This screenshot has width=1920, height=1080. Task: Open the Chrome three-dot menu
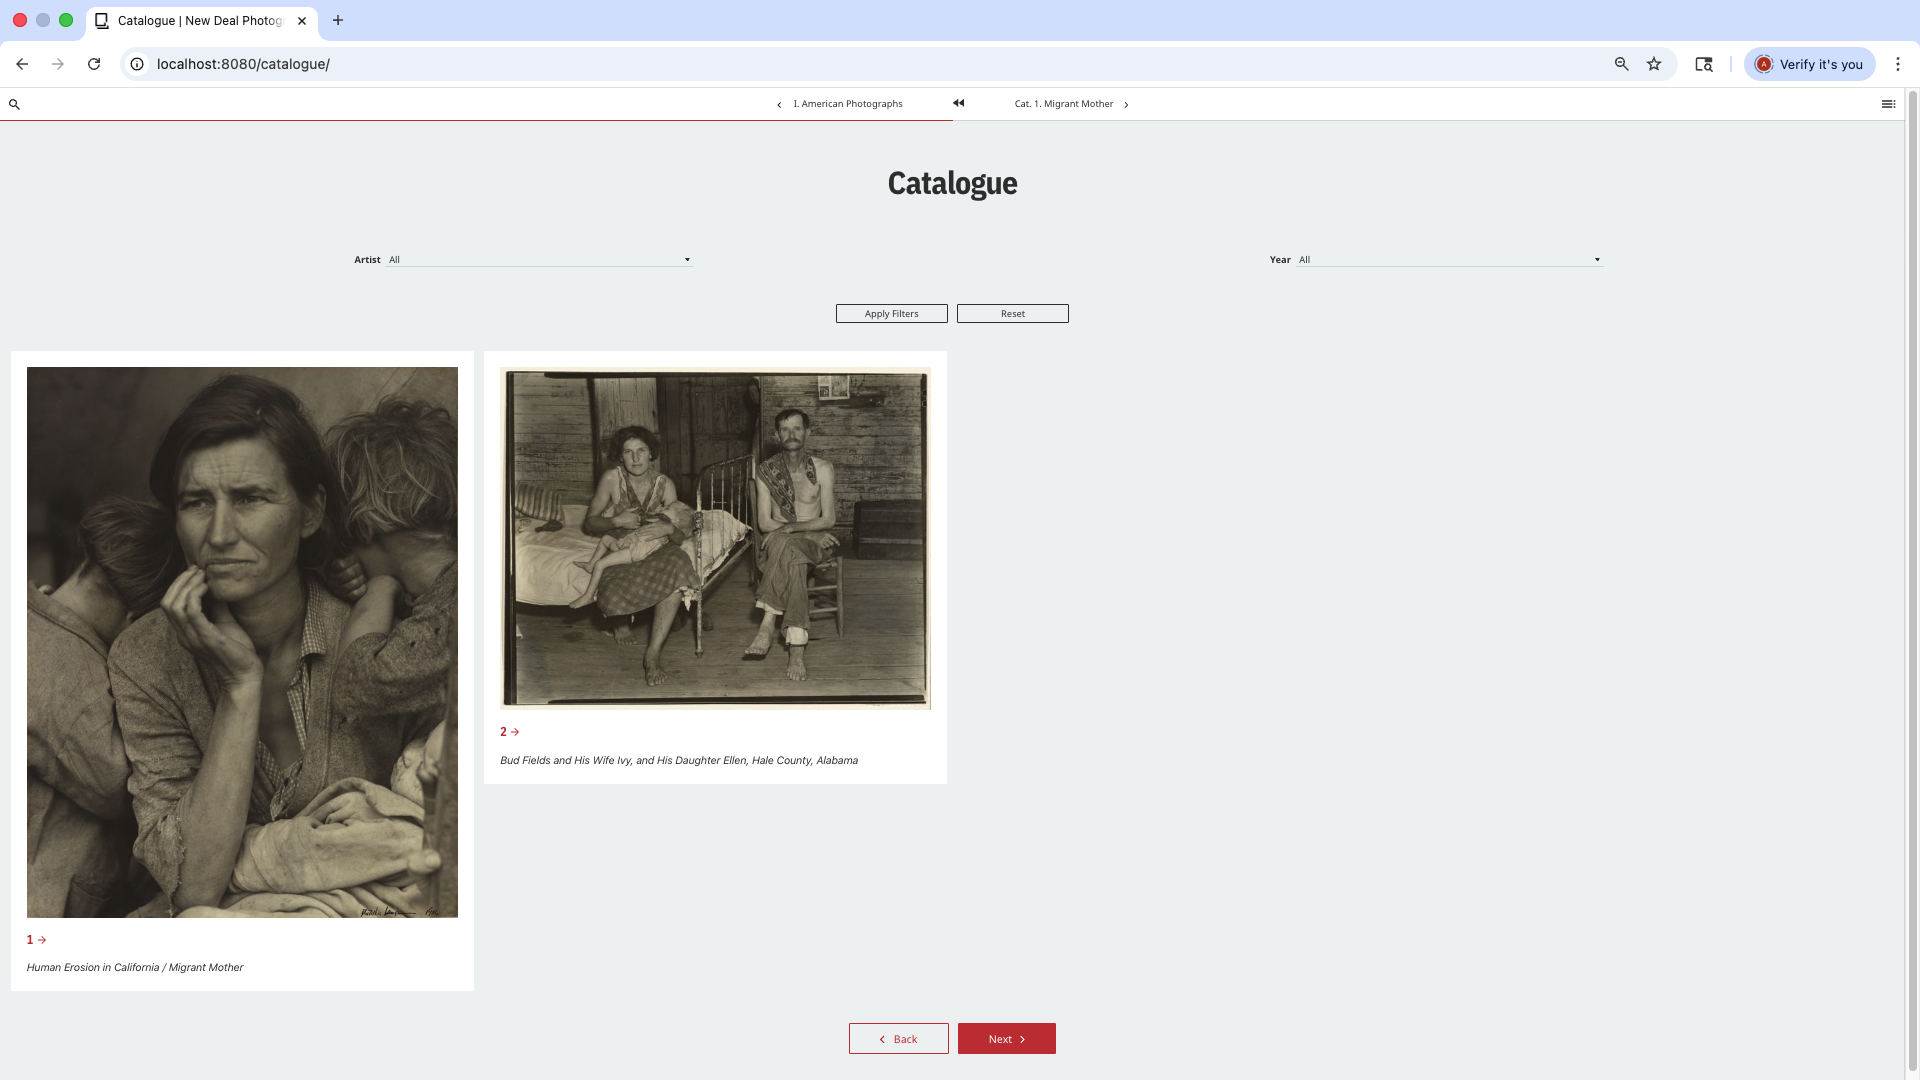pos(1897,64)
